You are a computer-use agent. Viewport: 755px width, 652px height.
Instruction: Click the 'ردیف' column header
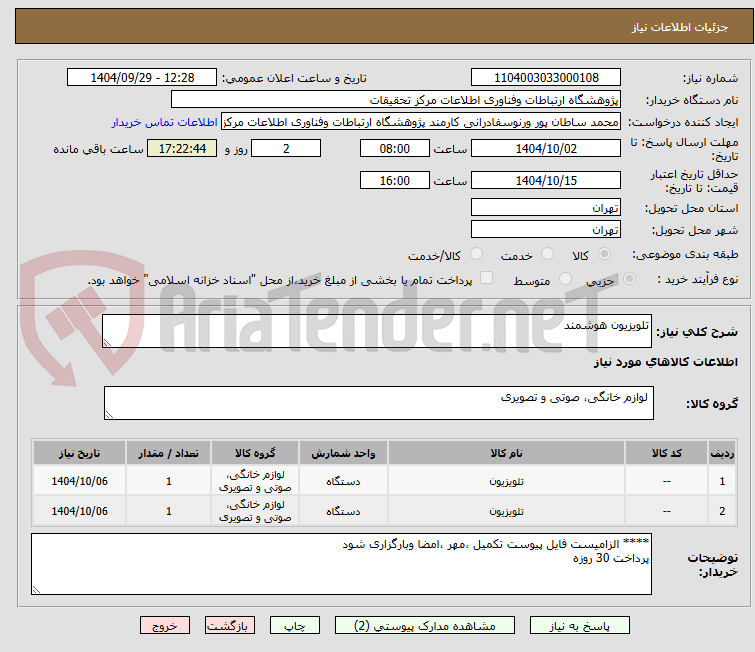point(722,453)
